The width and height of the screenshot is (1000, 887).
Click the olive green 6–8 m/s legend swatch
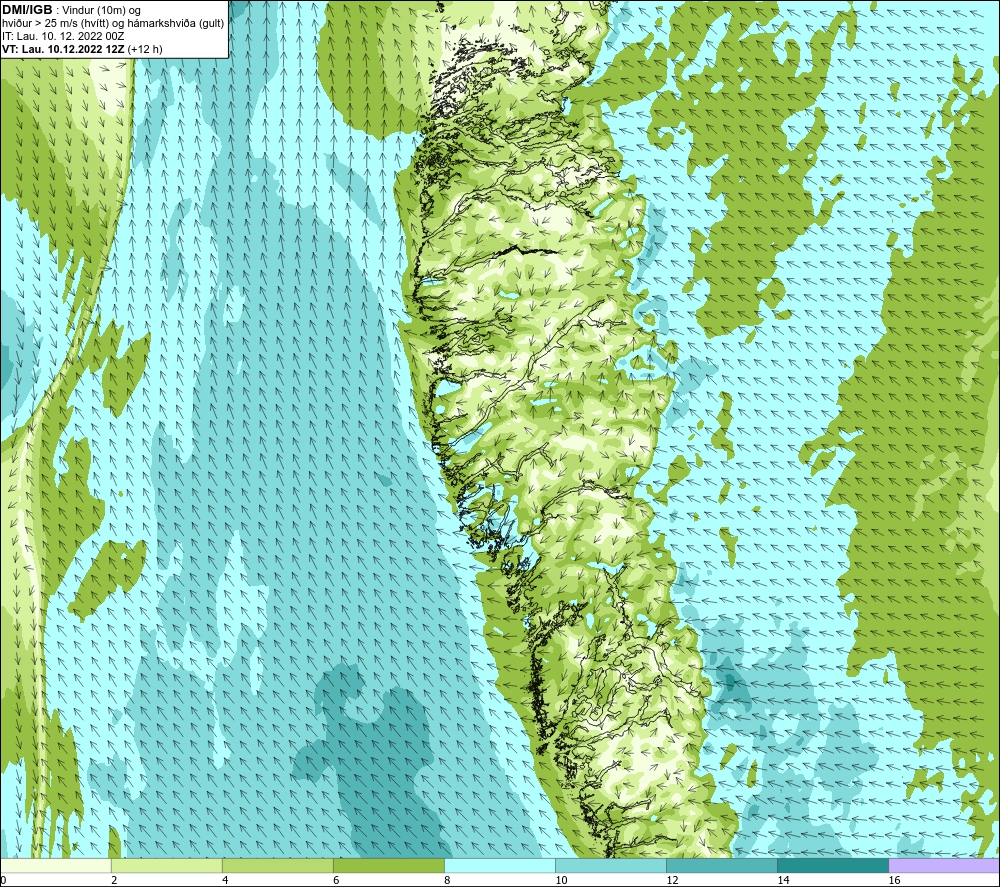pos(389,865)
